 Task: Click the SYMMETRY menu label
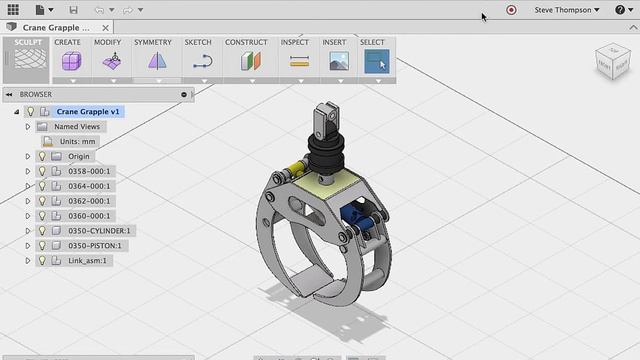click(x=153, y=42)
